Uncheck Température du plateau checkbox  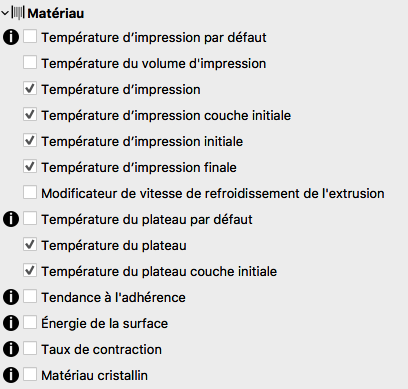[x=30, y=244]
